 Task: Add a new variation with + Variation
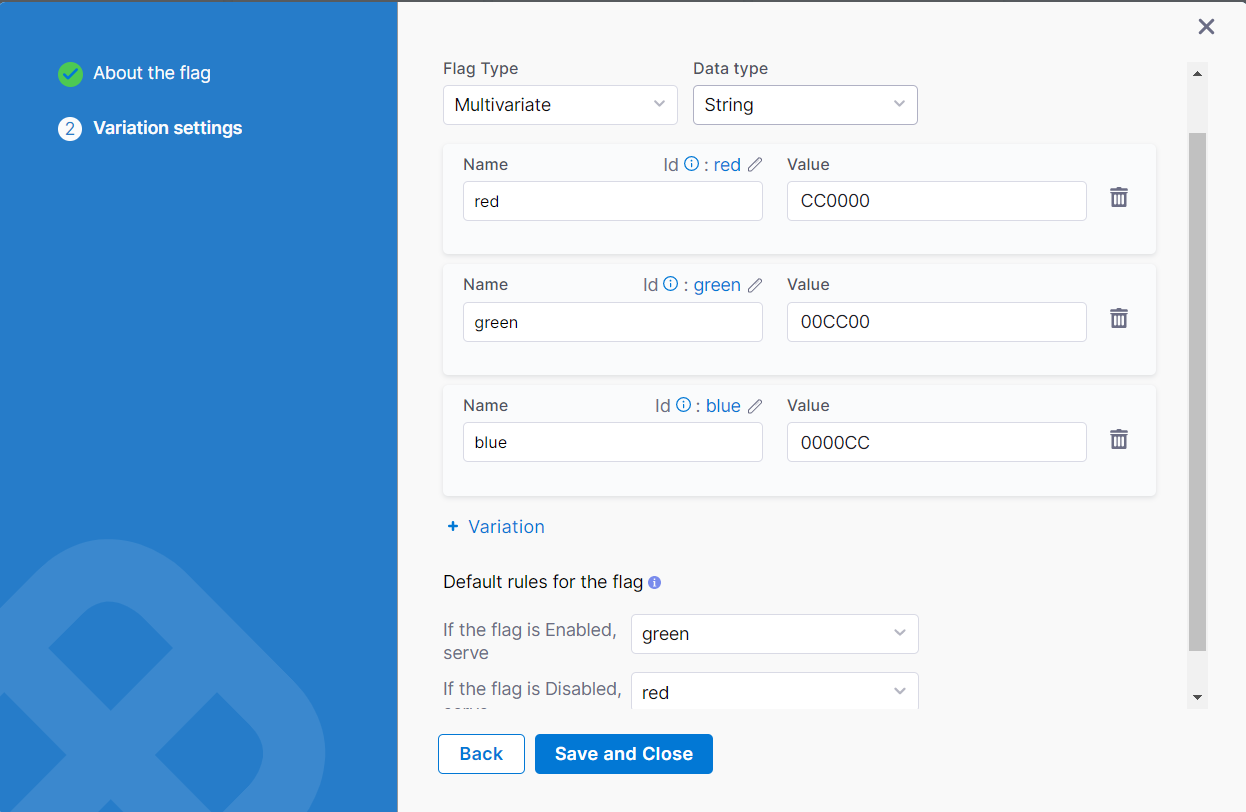coord(496,527)
